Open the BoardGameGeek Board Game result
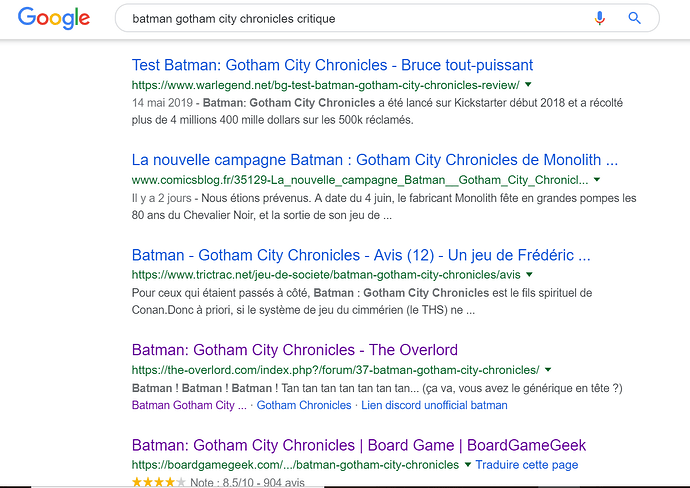 click(x=358, y=445)
